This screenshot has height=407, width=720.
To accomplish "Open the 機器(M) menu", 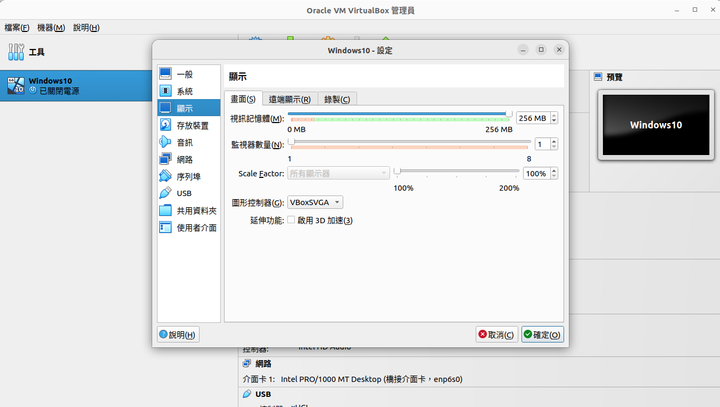I will click(51, 28).
